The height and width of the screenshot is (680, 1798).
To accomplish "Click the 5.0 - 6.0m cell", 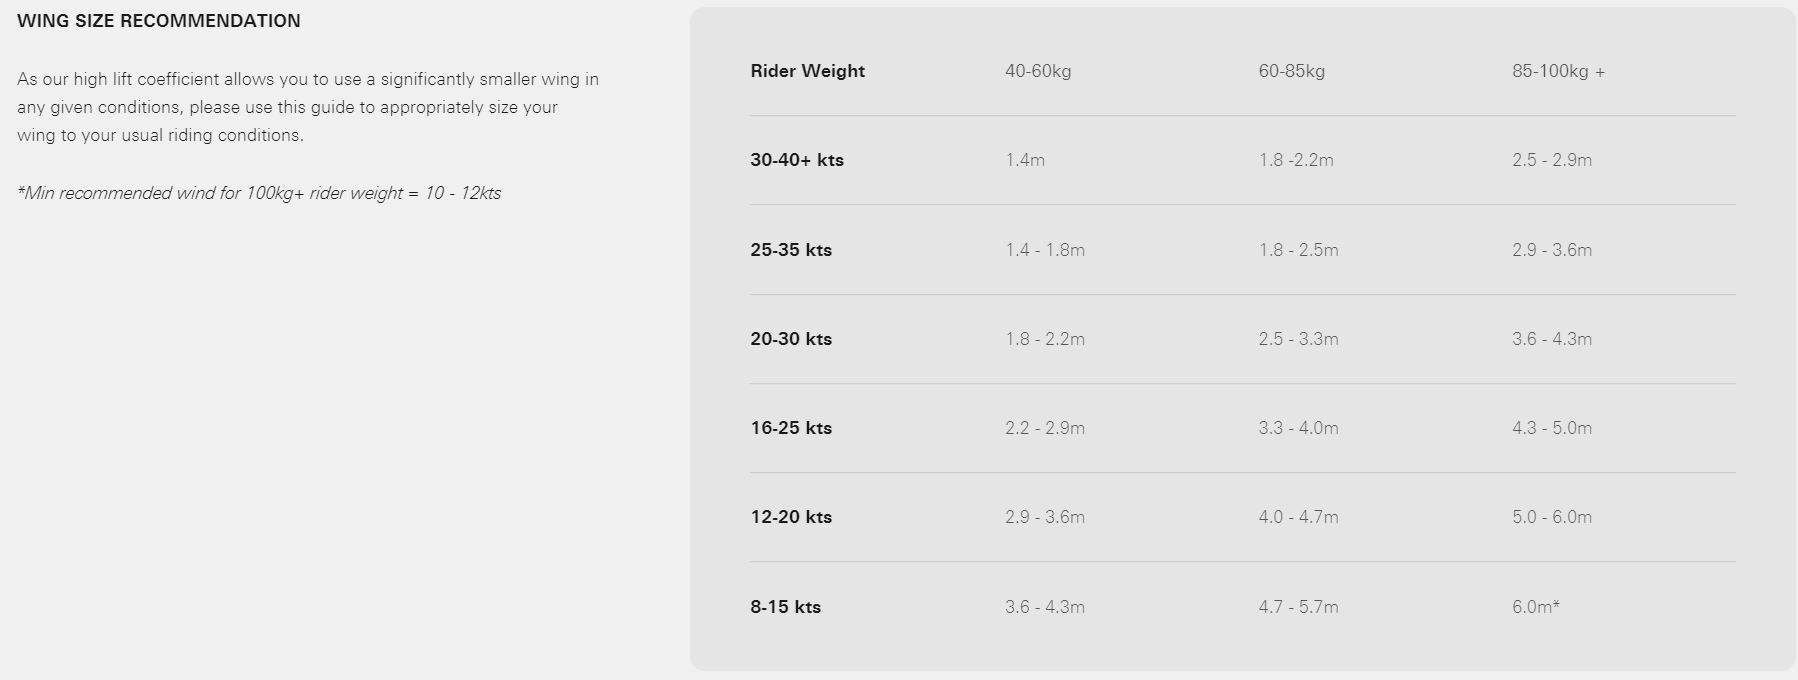I will (x=1551, y=517).
